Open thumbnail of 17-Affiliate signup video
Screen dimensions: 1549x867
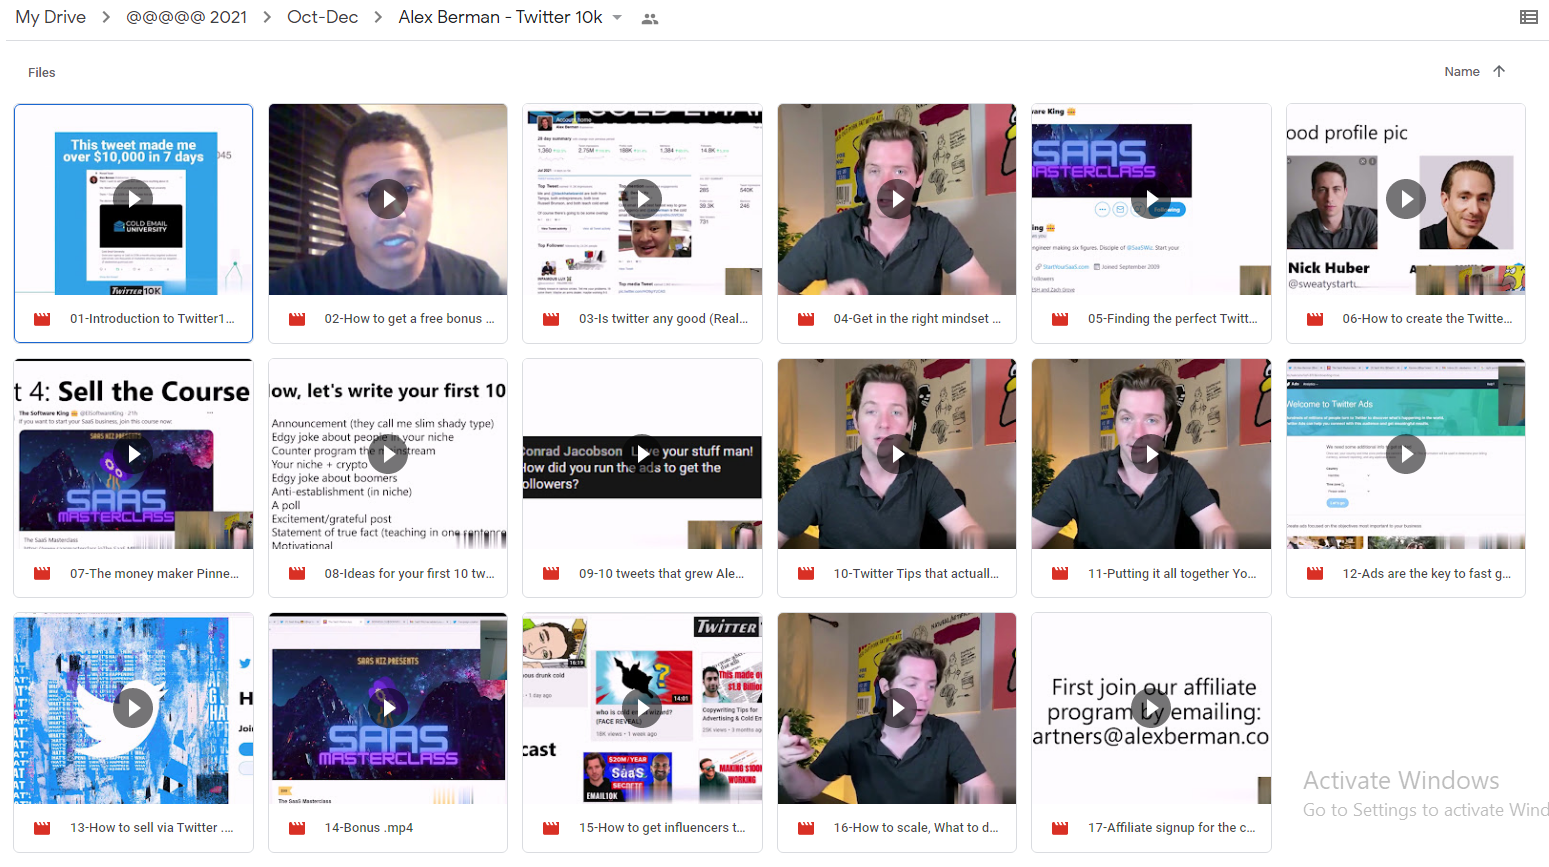click(x=1151, y=708)
